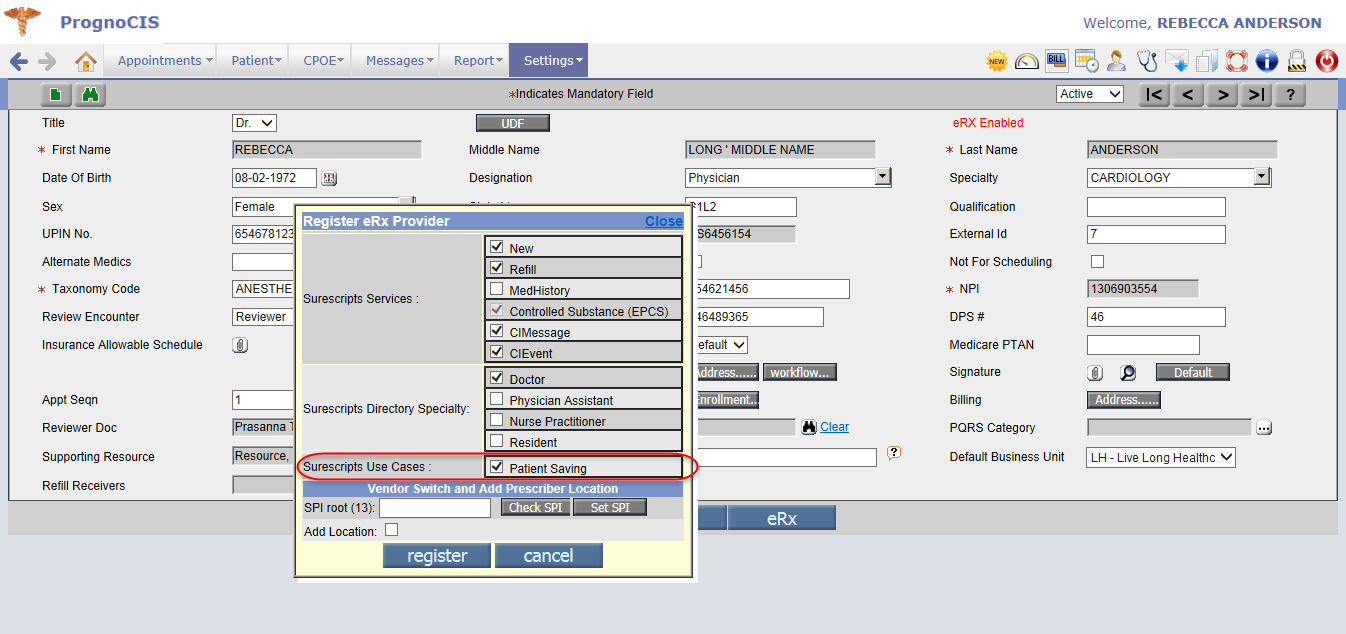The height and width of the screenshot is (634, 1346).
Task: Open the Title Dr. dropdown
Action: (254, 123)
